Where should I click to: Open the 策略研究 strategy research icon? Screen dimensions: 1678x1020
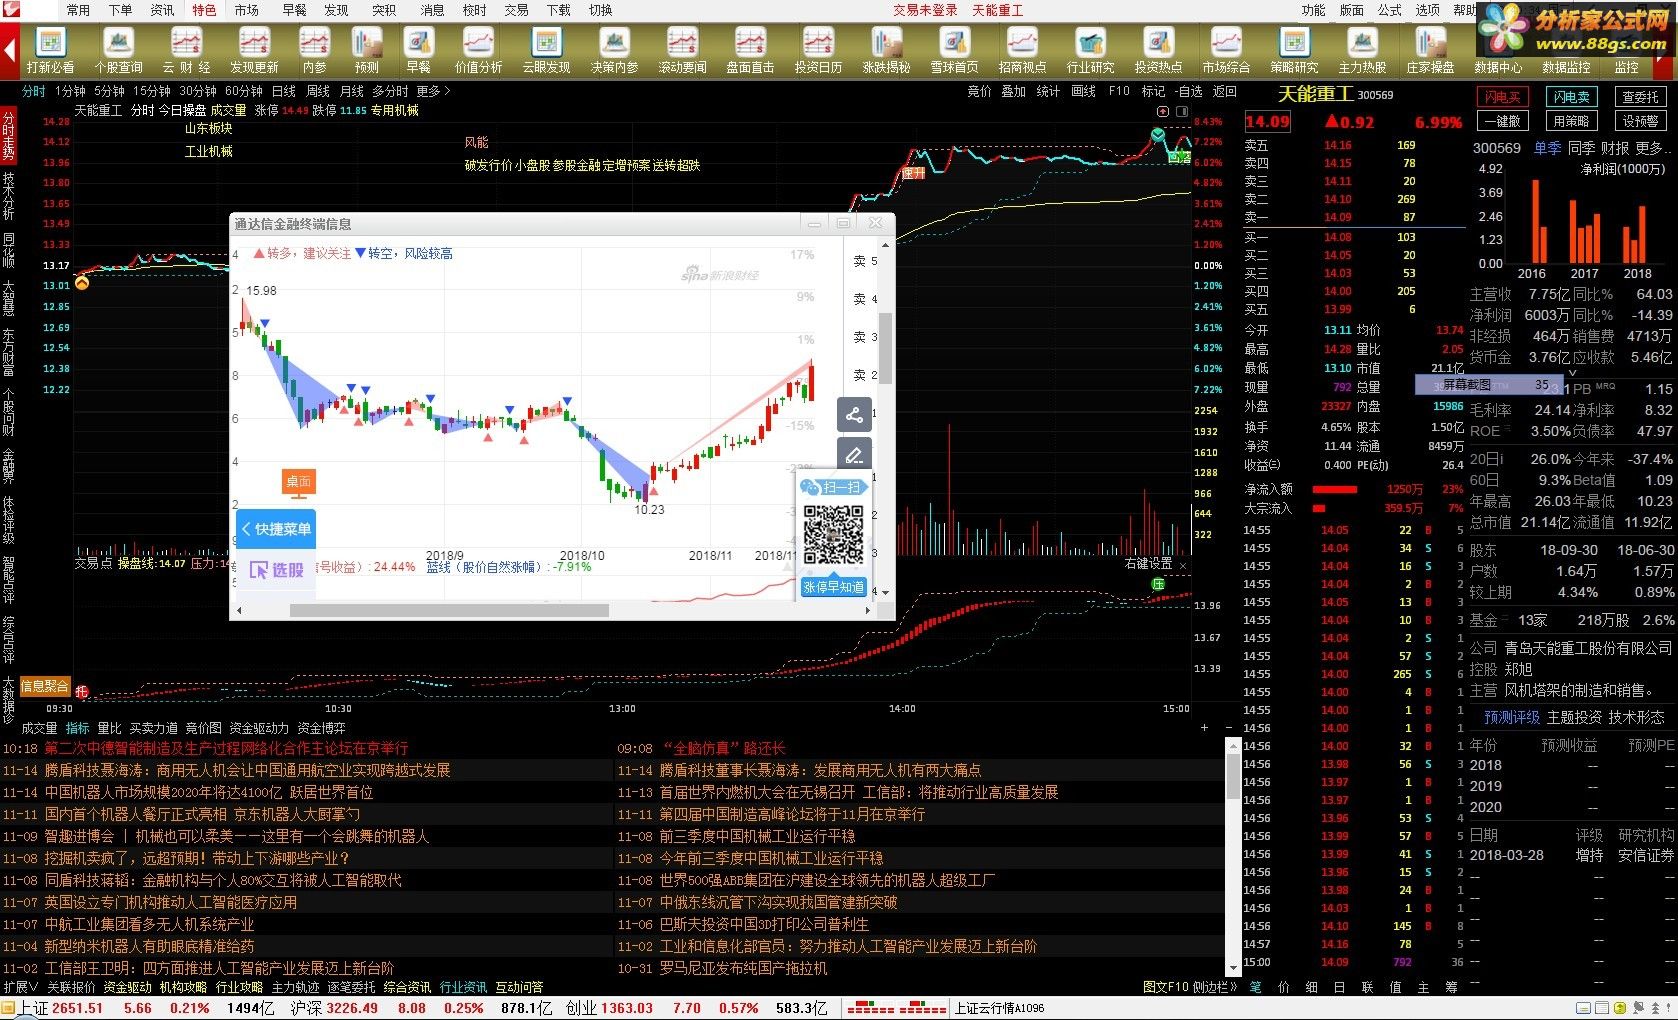[x=1294, y=50]
